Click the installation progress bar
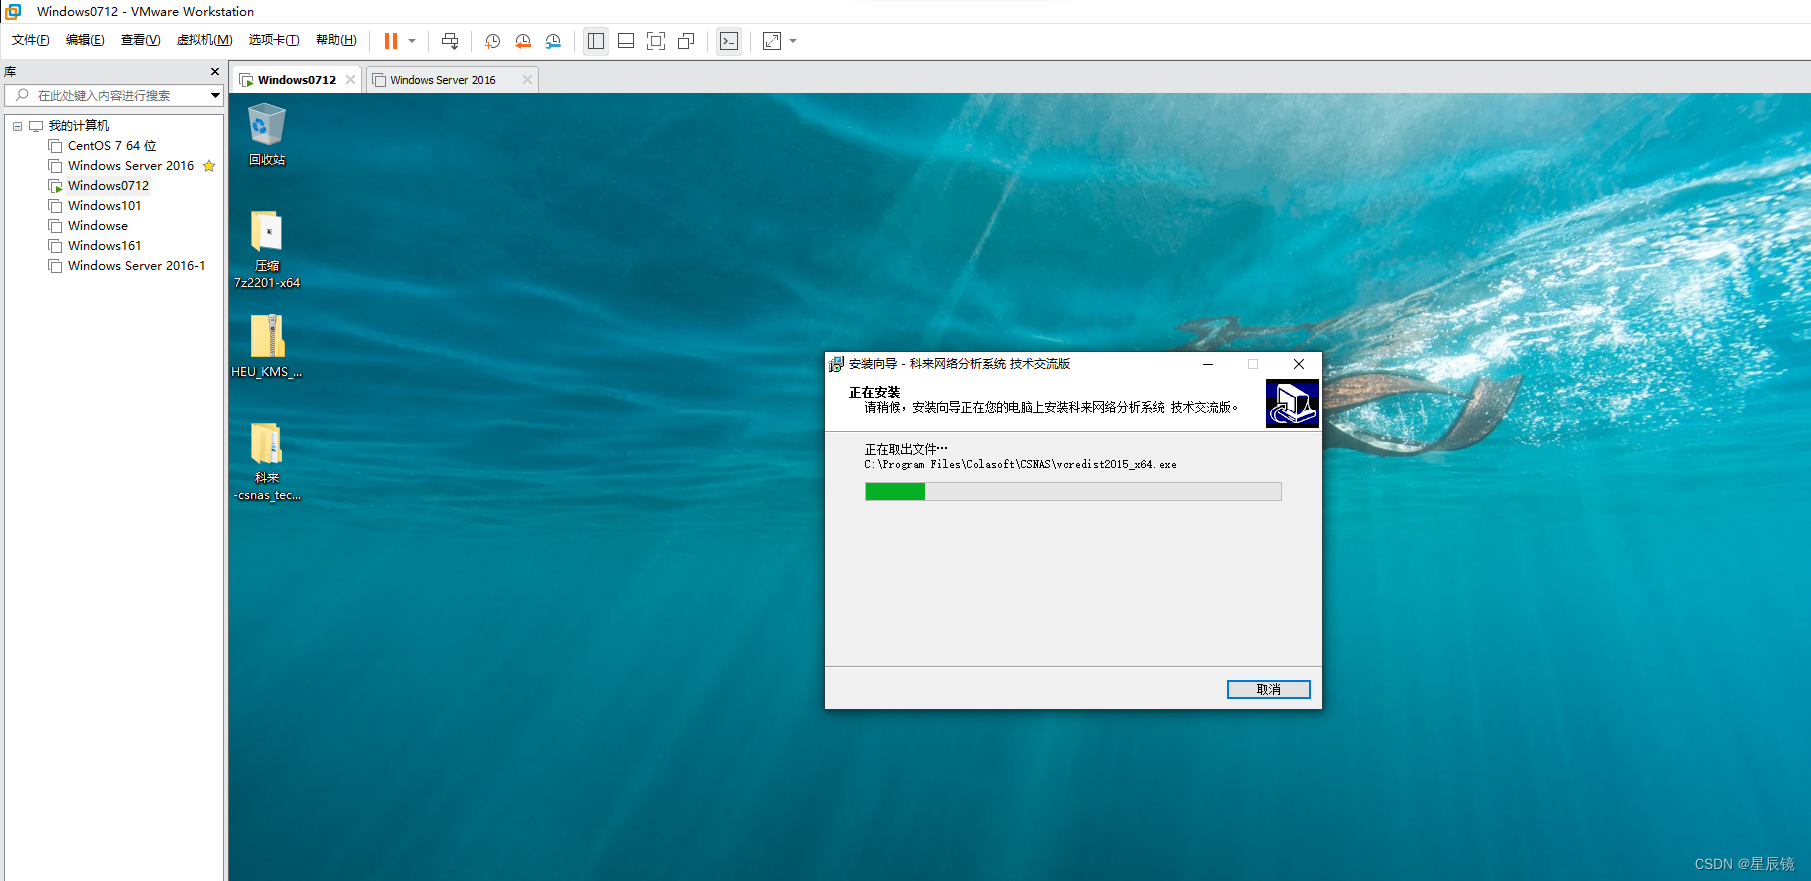The image size is (1811, 881). (1073, 491)
